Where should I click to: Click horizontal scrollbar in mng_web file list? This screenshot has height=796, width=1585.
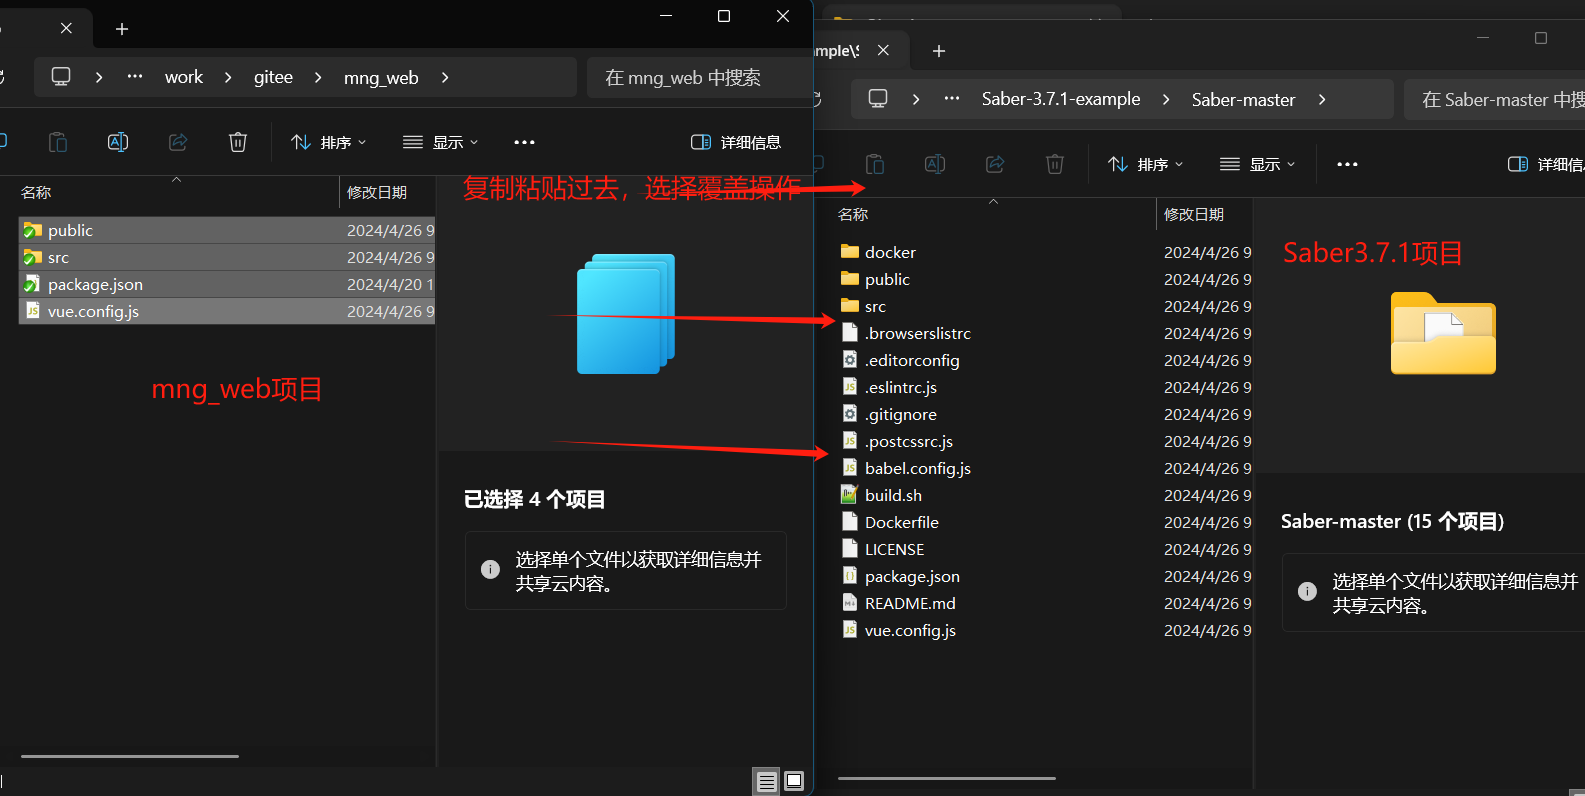tap(130, 756)
